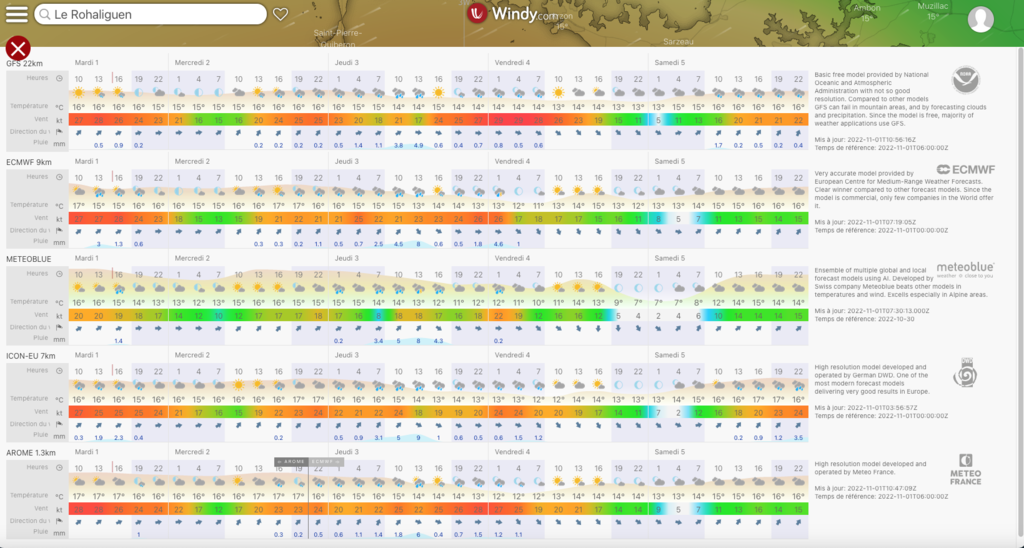Viewport: 1024px width, 548px height.
Task: Select the METEOBLUE model heading
Action: [x=28, y=259]
